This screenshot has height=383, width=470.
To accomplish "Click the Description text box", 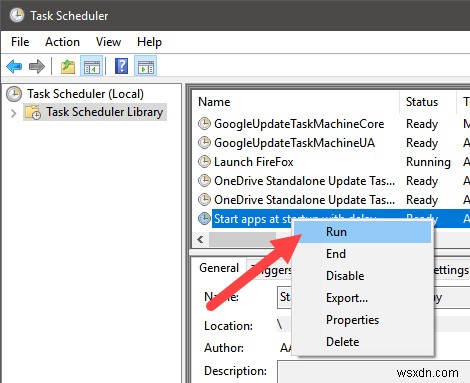I will coord(373,371).
